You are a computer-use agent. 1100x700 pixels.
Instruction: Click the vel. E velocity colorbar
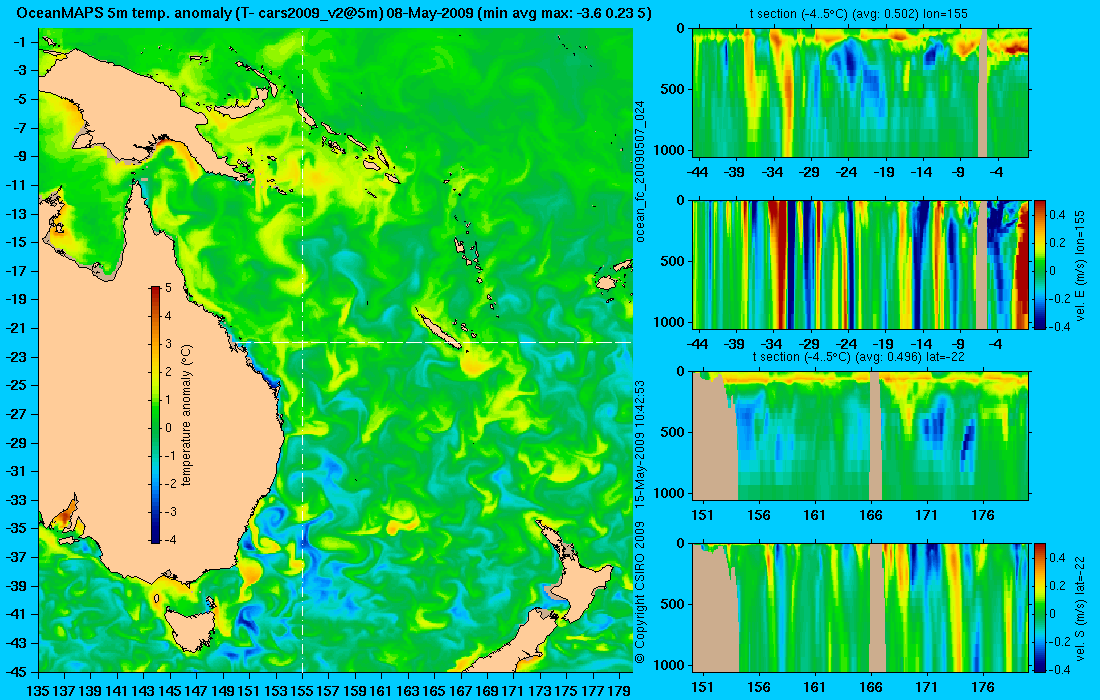point(1040,264)
